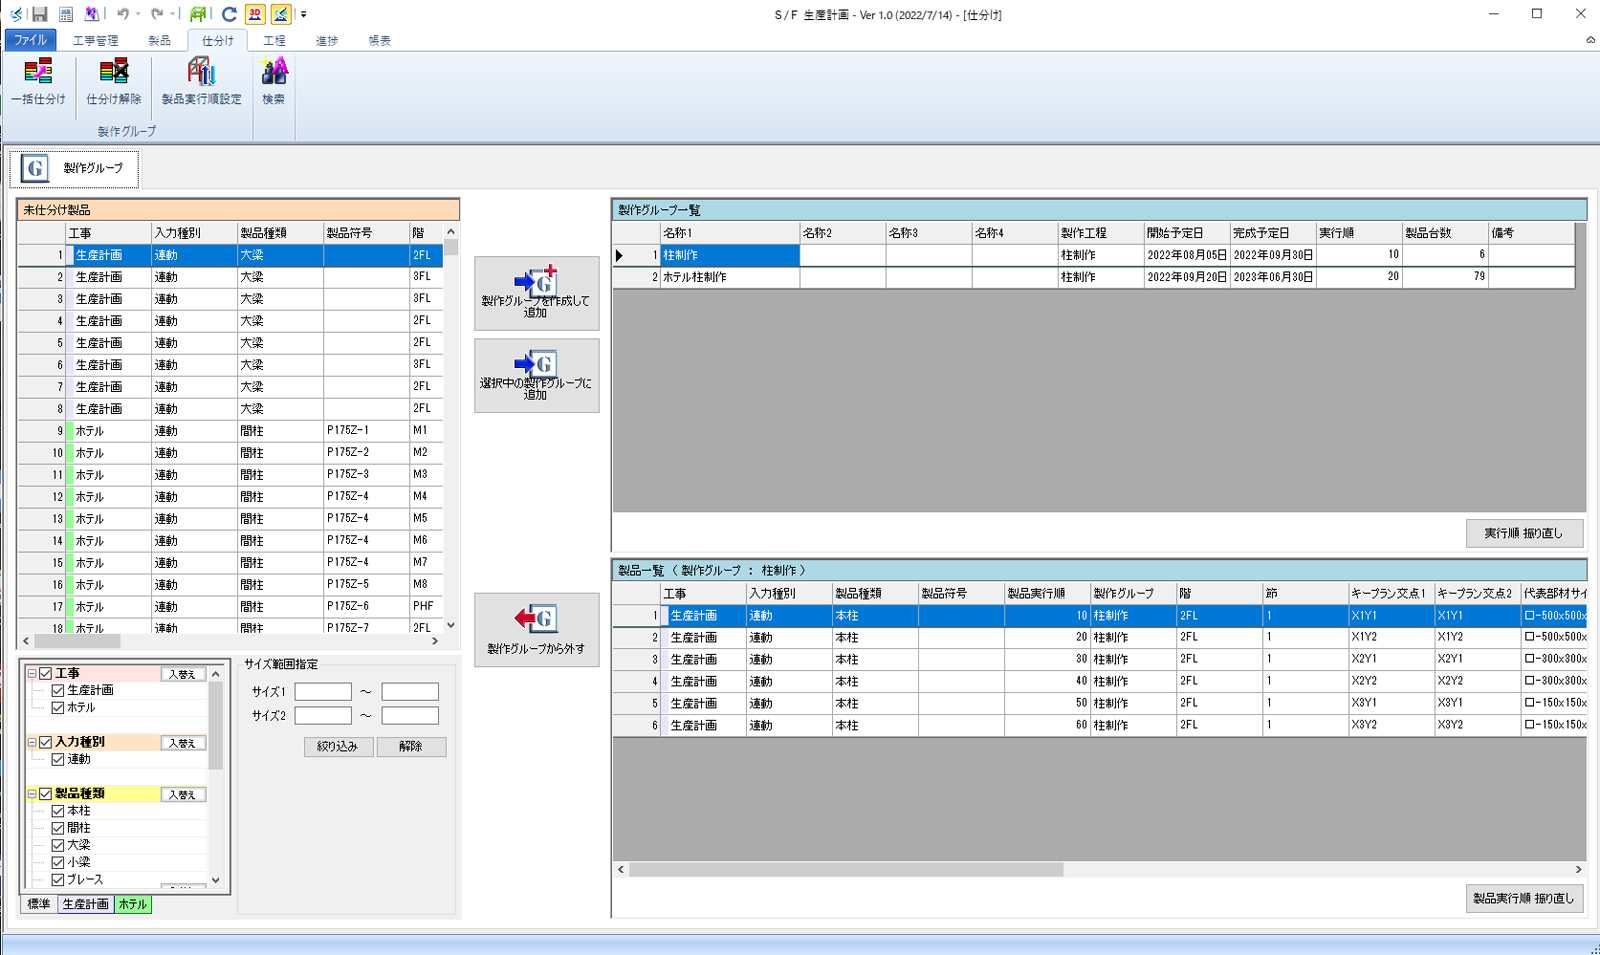This screenshot has height=955, width=1600.
Task: Click 製作グループを作成して追加 button
Action: tap(536, 293)
